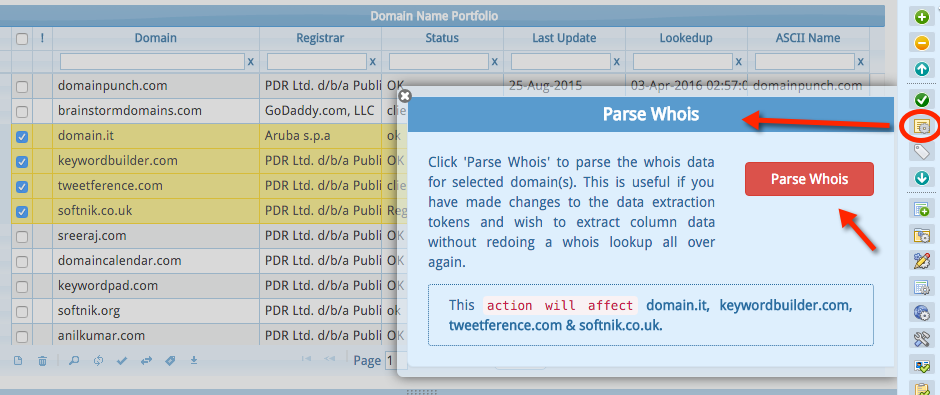Click the teal up-arrow sidebar icon
Image resolution: width=940 pixels, height=395 pixels.
tap(921, 69)
